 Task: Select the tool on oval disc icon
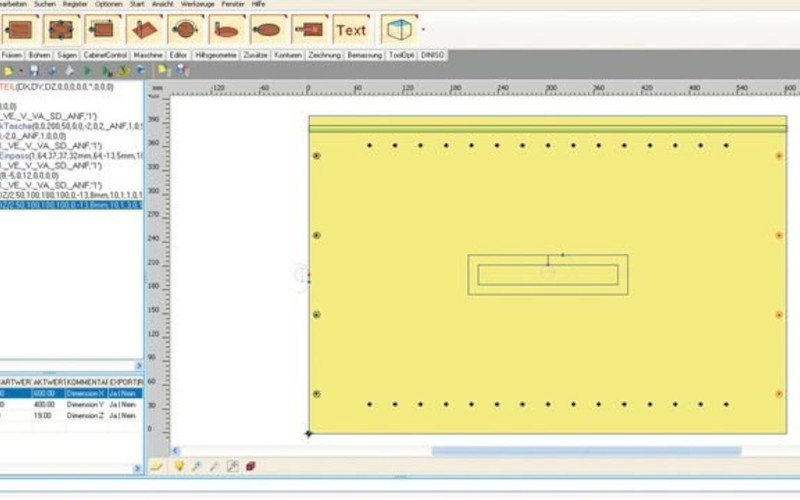[x=227, y=30]
